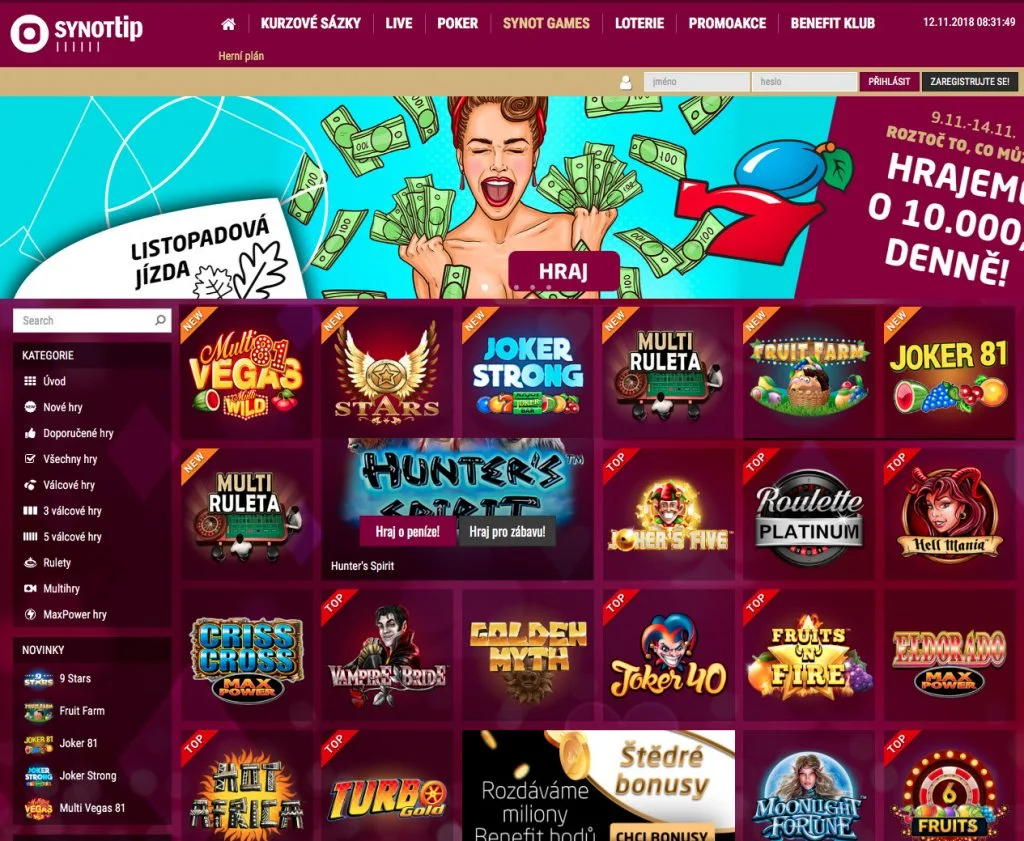
Task: Select the Multihry camera icon
Action: [x=30, y=588]
